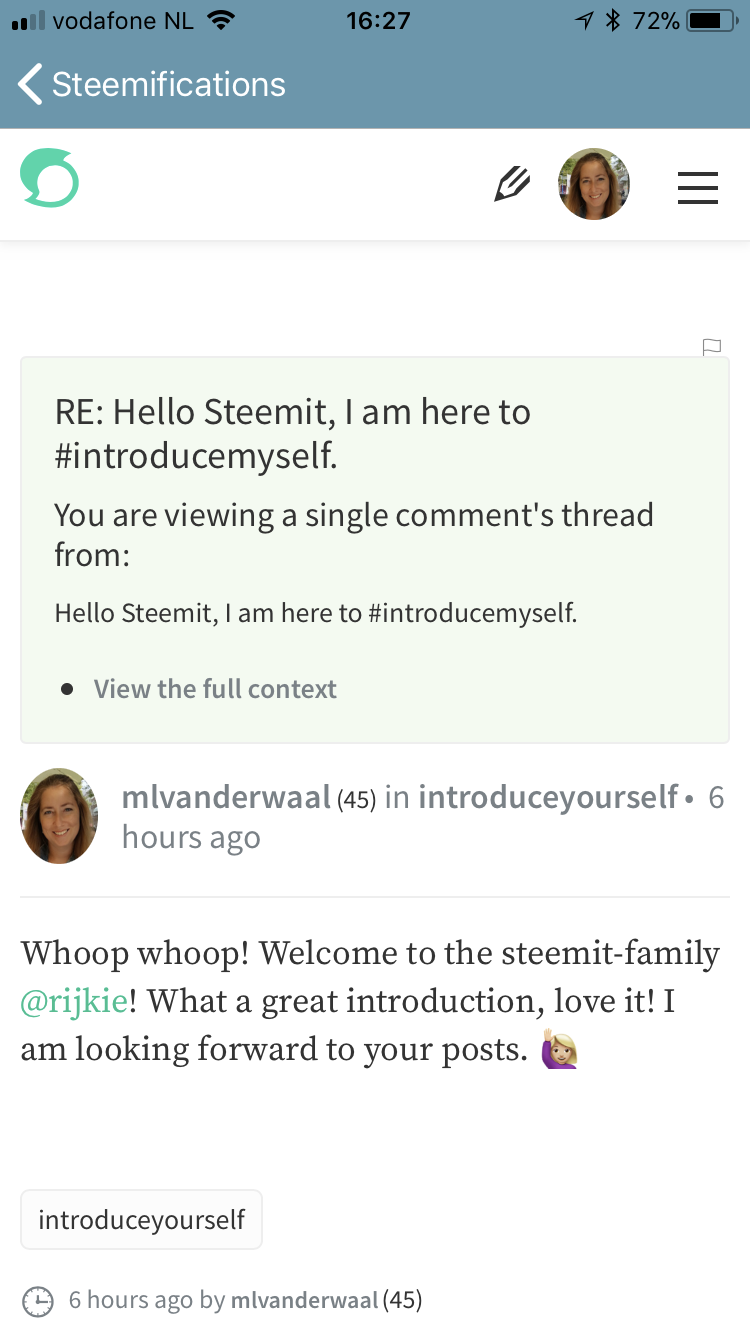Tap the comment author's avatar photo

coord(59,816)
